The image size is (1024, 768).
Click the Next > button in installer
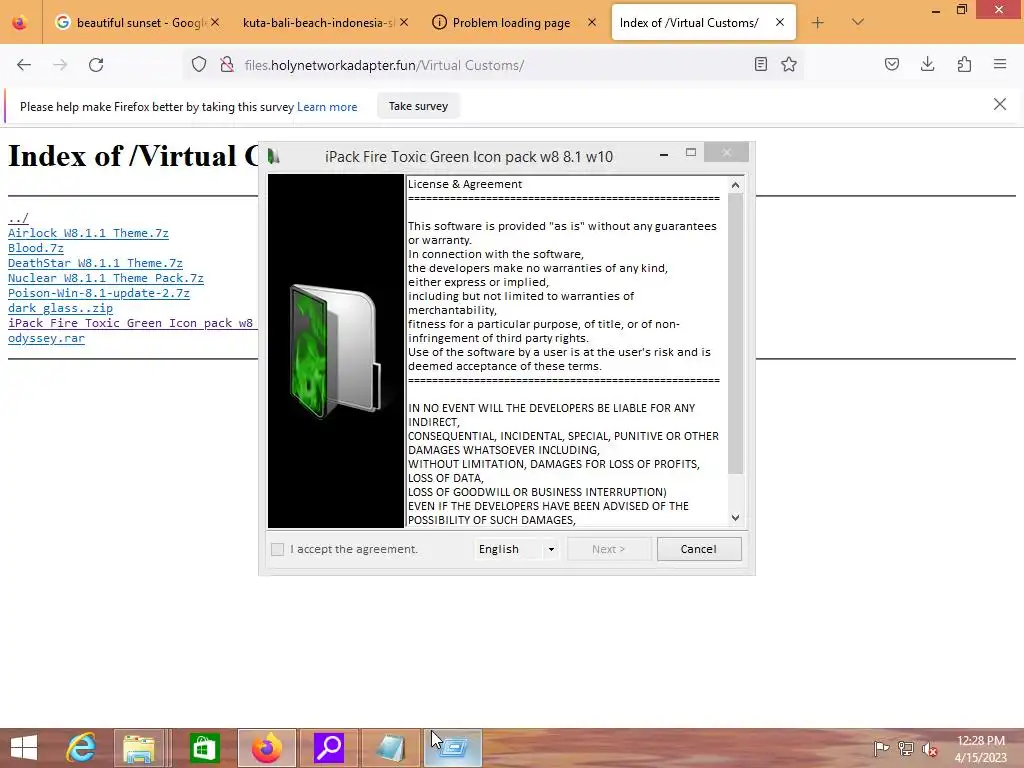pos(609,549)
